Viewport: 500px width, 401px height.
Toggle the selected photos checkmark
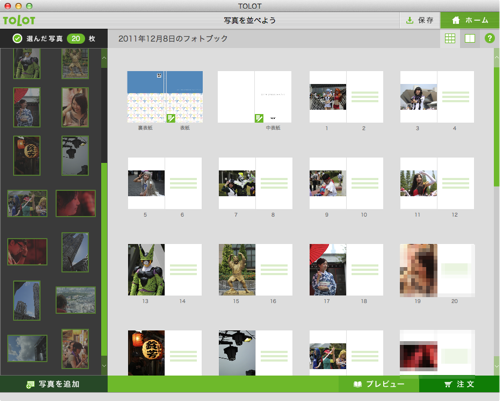point(17,39)
